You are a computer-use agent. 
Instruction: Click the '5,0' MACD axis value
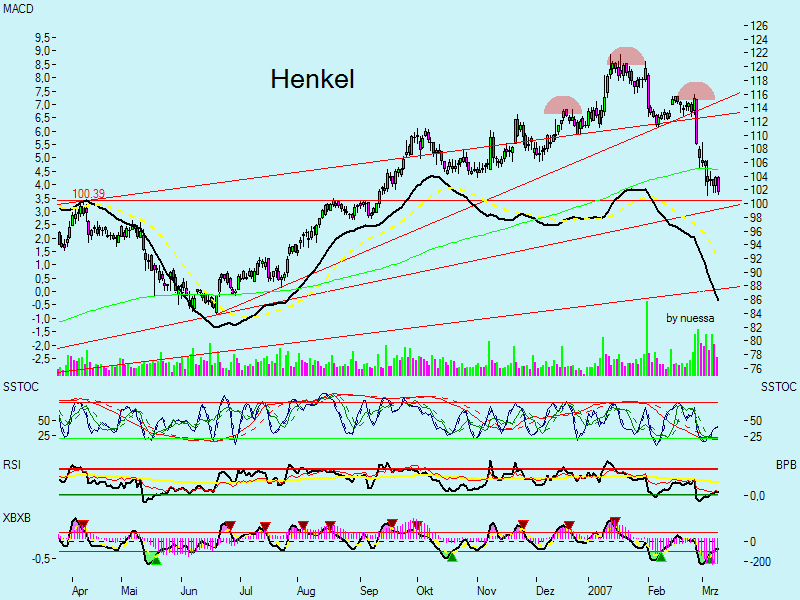pyautogui.click(x=42, y=158)
